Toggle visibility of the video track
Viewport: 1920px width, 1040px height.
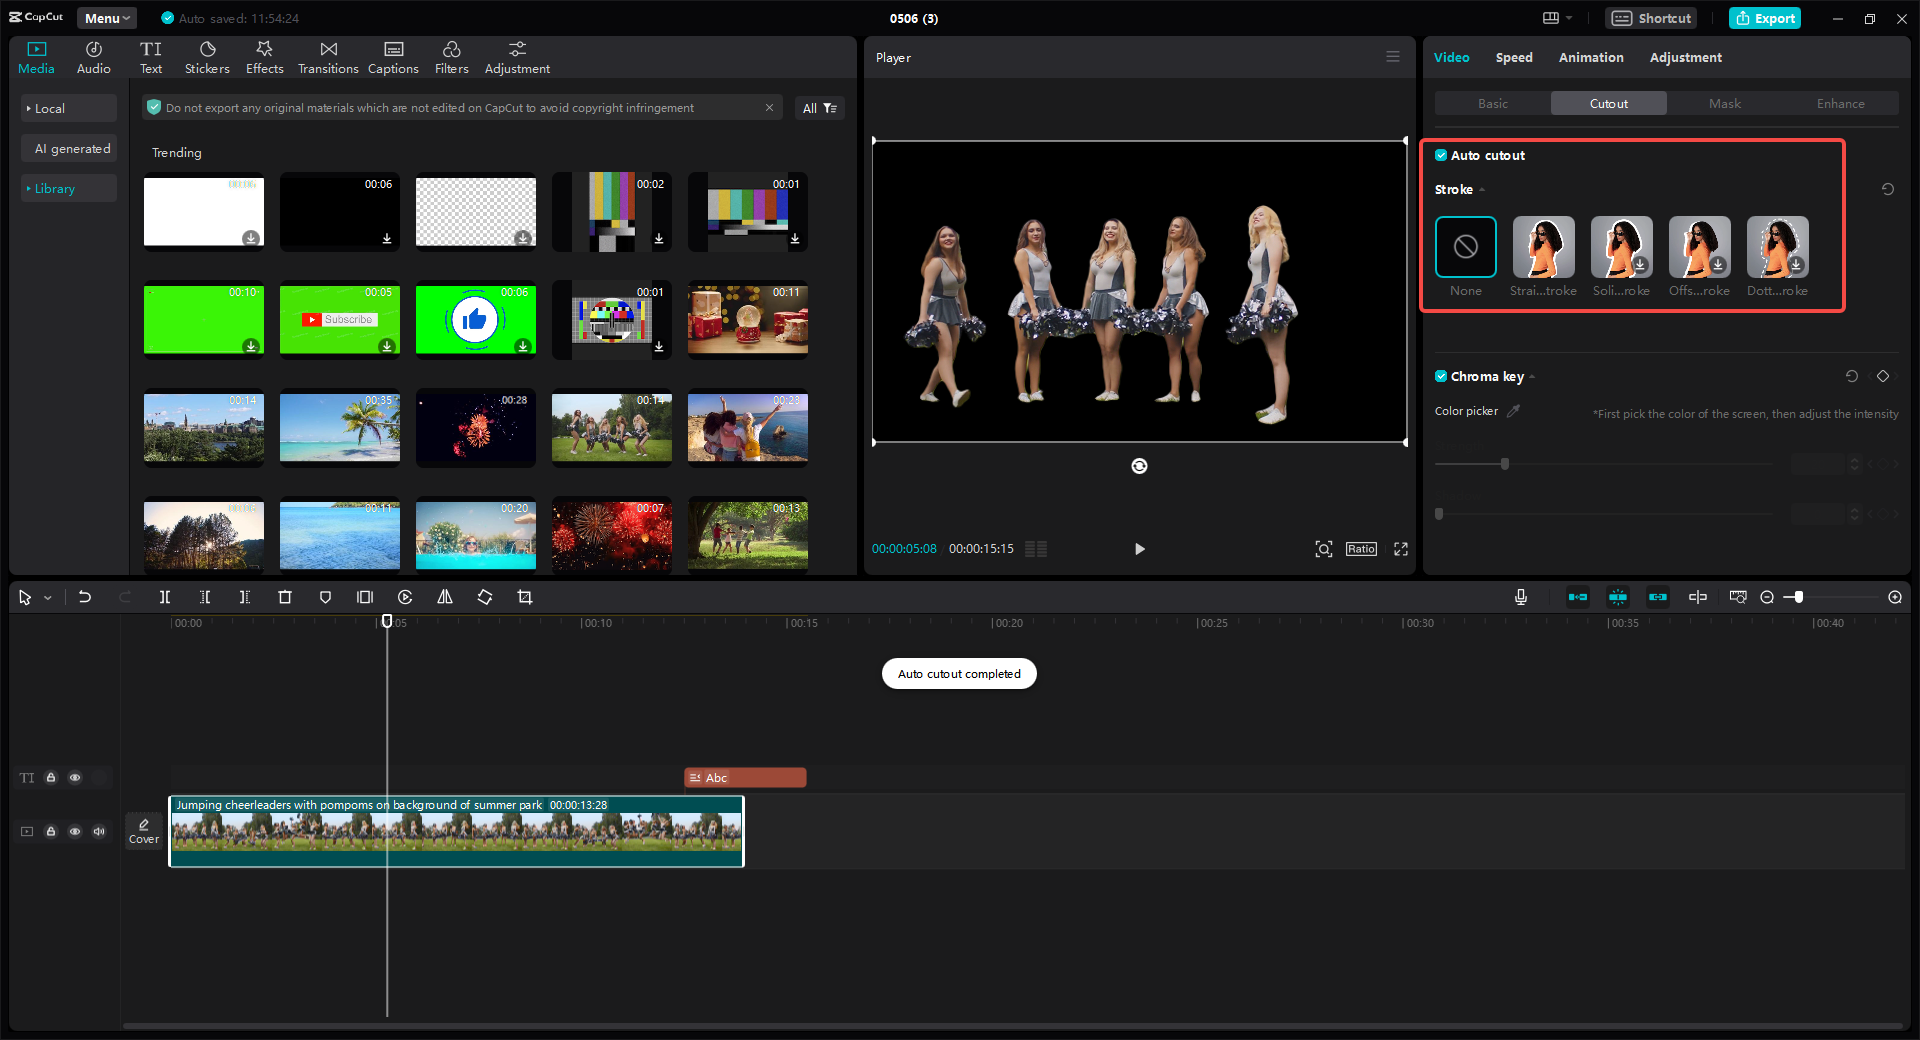pos(75,831)
